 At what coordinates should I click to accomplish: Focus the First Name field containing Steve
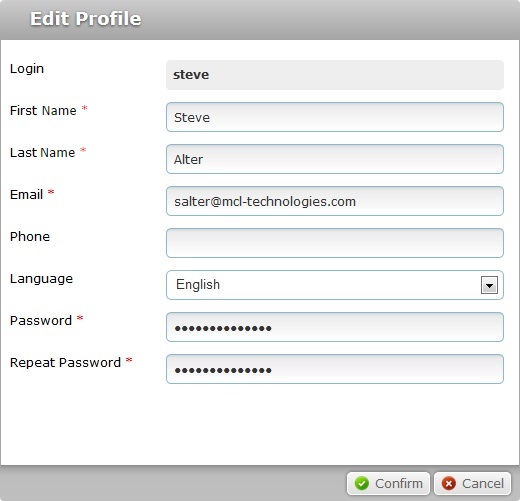(335, 117)
